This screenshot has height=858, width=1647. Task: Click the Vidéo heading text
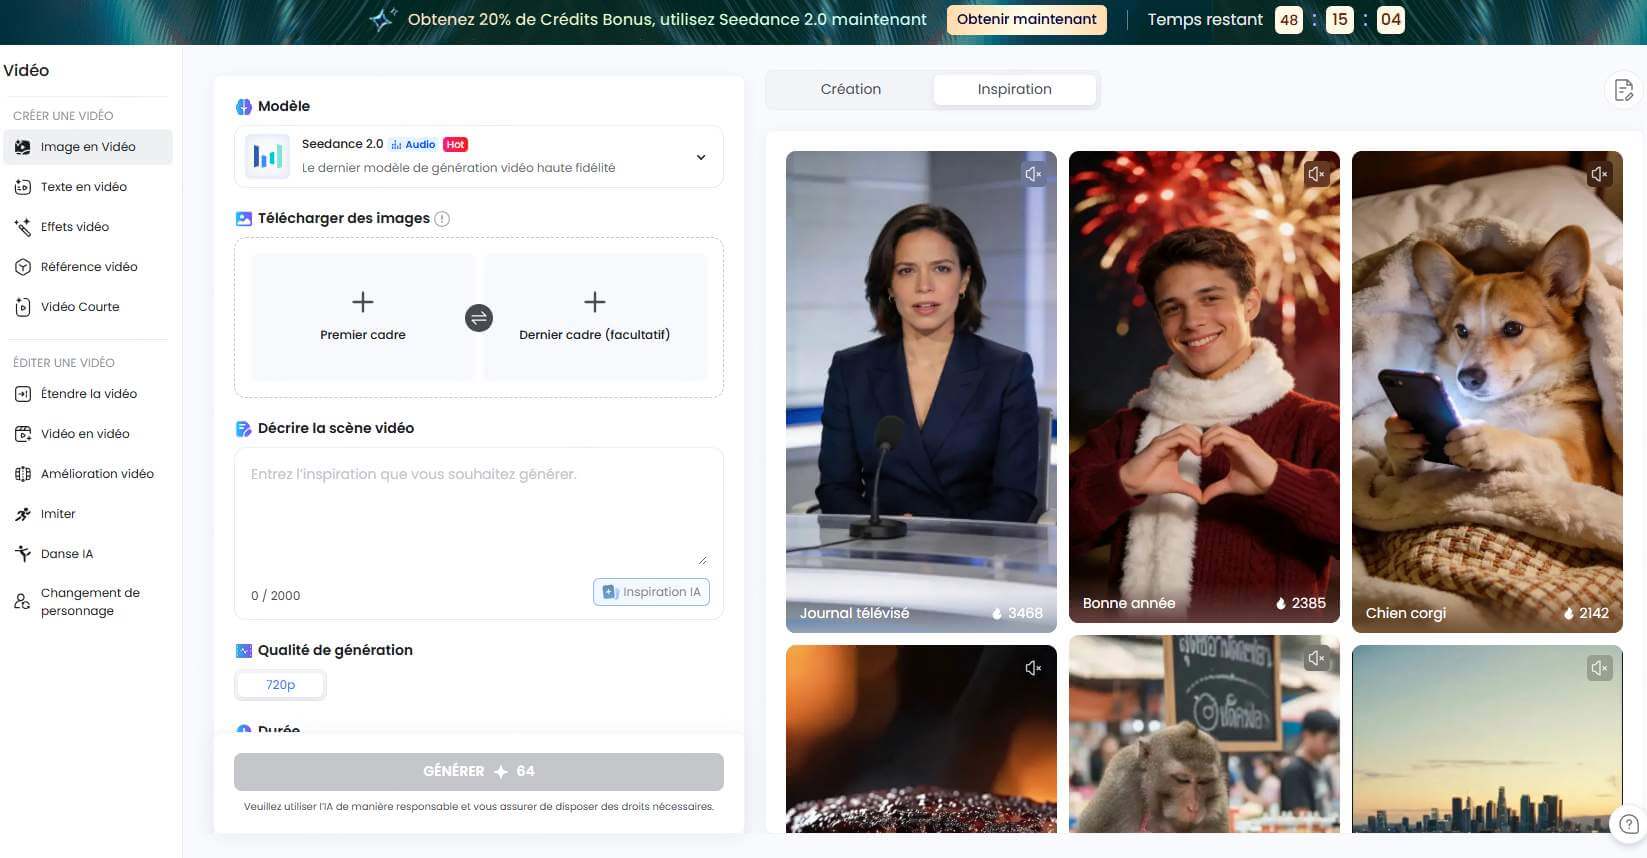(26, 71)
